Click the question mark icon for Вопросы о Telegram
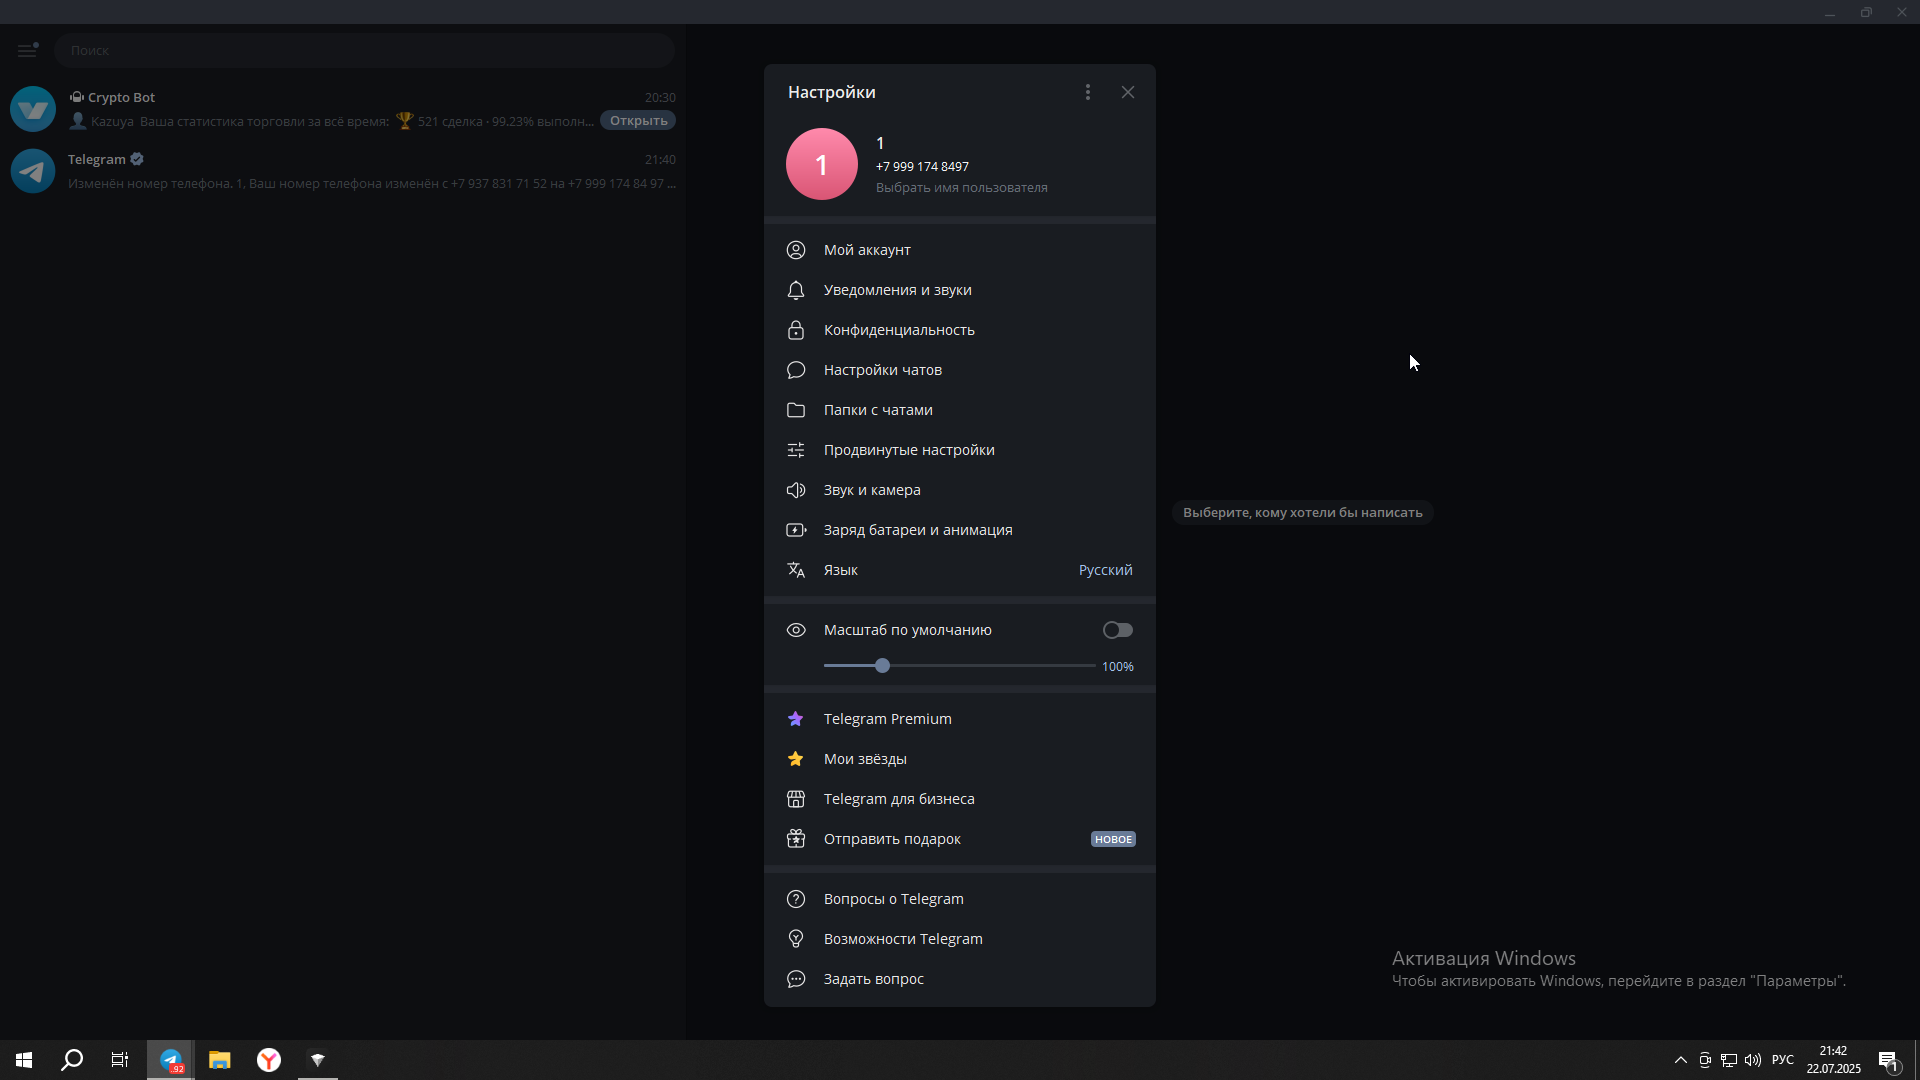Viewport: 1920px width, 1080px height. pyautogui.click(x=796, y=899)
